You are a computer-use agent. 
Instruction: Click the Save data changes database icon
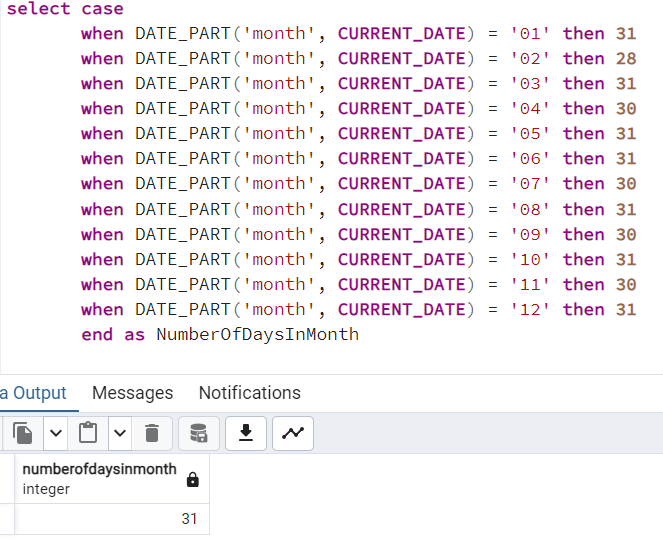(199, 433)
